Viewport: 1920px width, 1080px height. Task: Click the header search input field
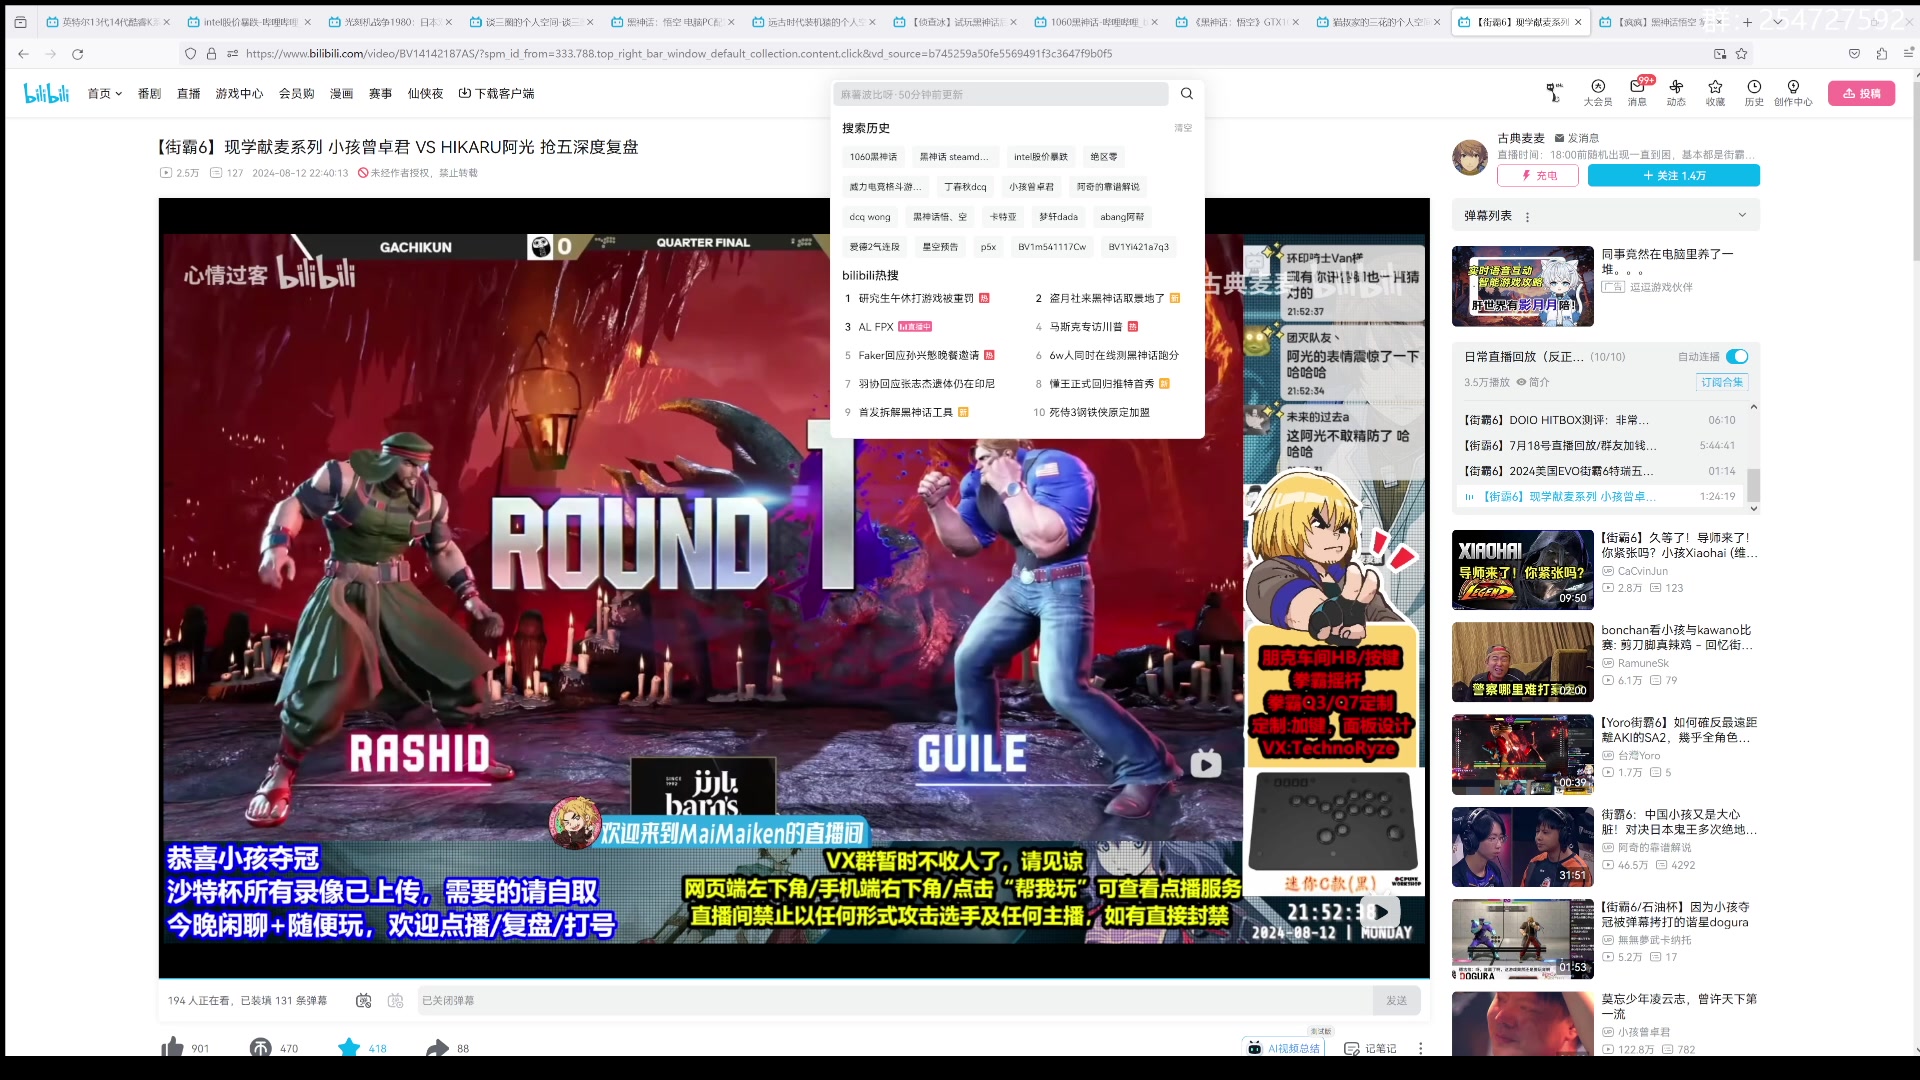[1000, 94]
